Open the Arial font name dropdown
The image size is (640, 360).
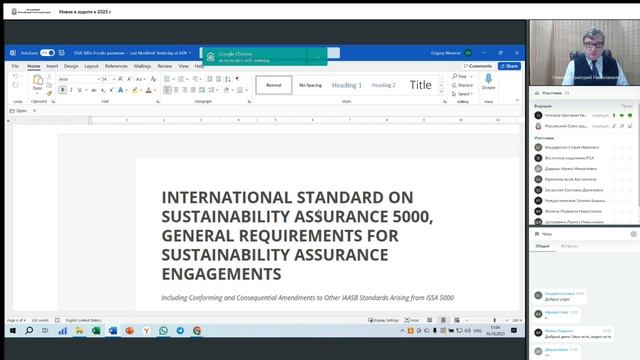coord(98,79)
